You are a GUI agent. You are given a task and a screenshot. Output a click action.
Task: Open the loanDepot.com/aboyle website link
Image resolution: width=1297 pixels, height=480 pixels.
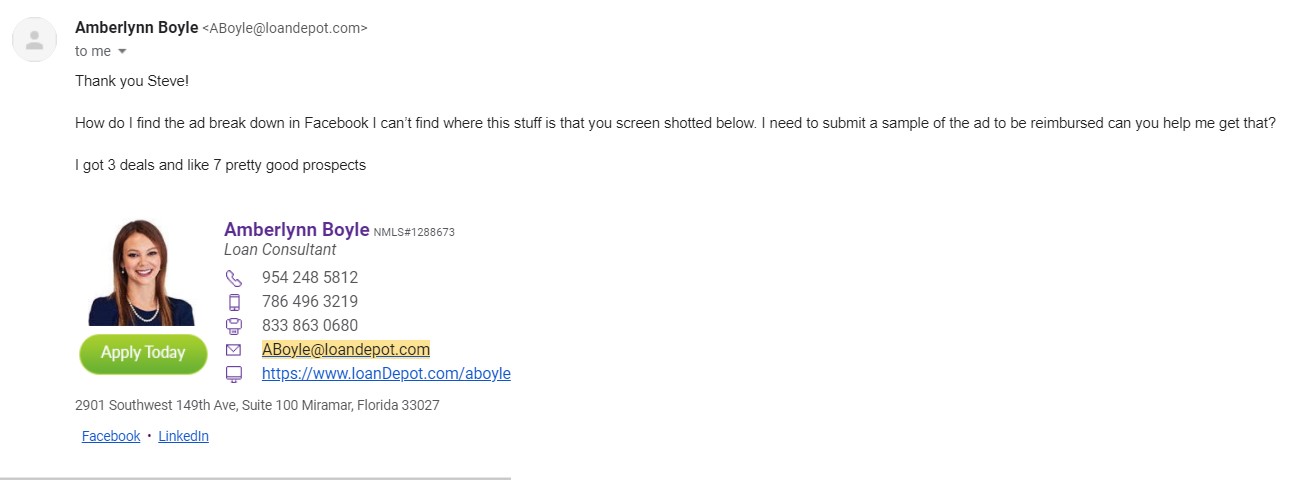coord(386,374)
